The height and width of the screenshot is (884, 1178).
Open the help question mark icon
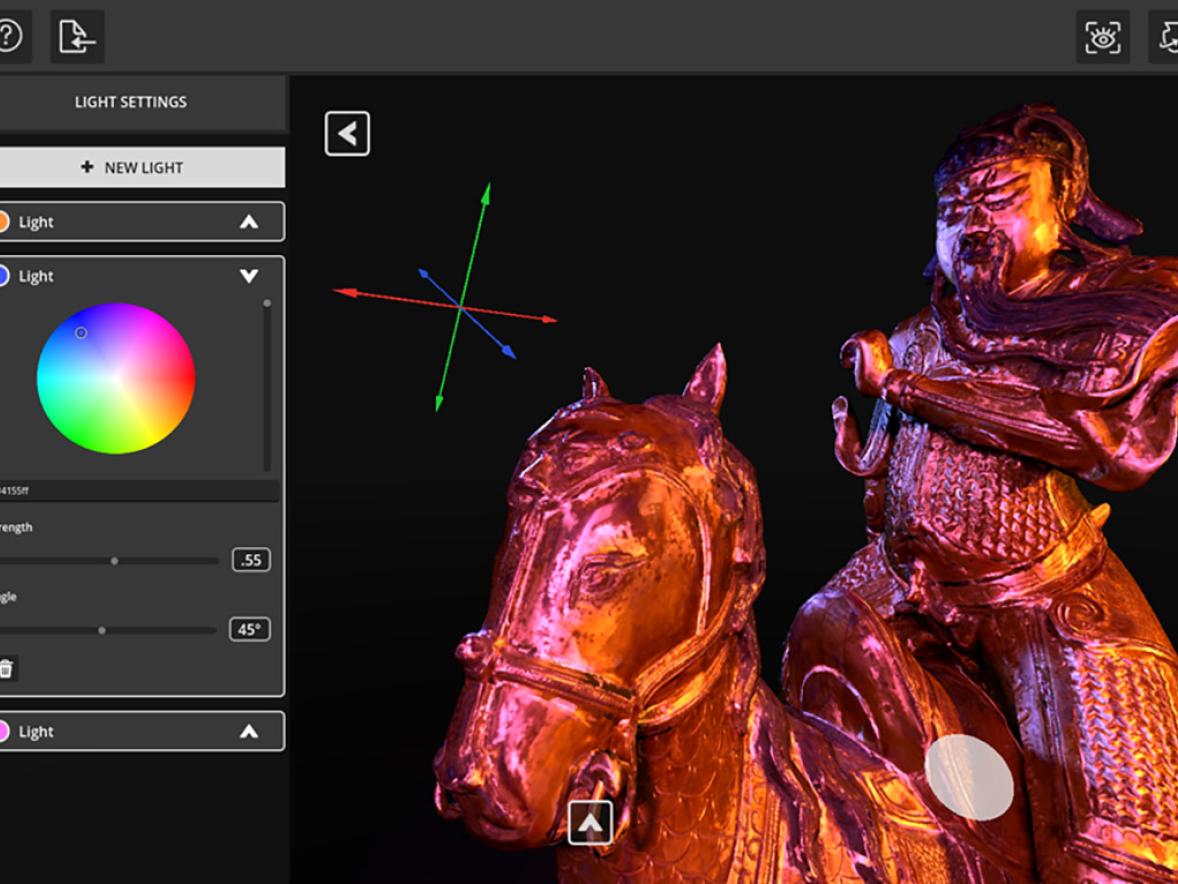[9, 36]
